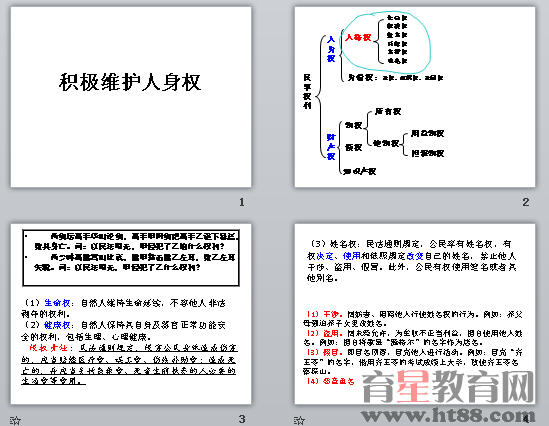Image resolution: width=549 pixels, height=426 pixels.
Task: Click slide number 3 label
Action: pos(242,419)
